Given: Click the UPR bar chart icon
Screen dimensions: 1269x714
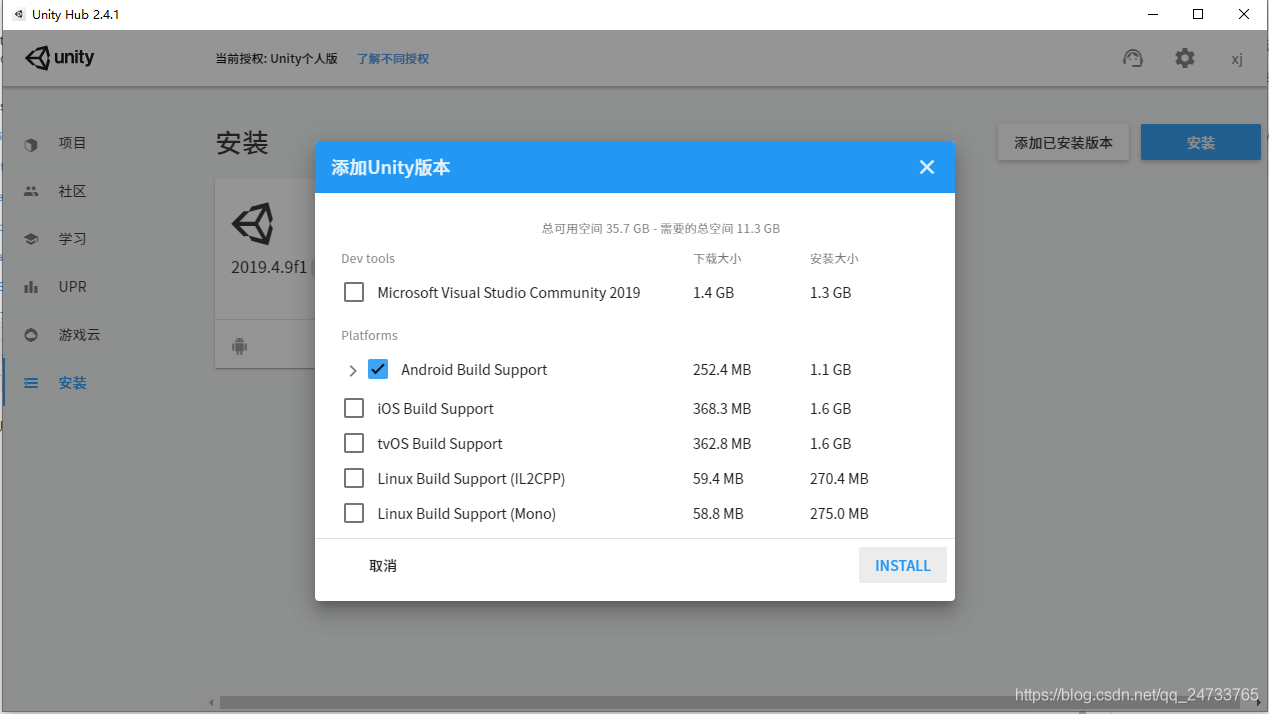Looking at the screenshot, I should point(31,287).
